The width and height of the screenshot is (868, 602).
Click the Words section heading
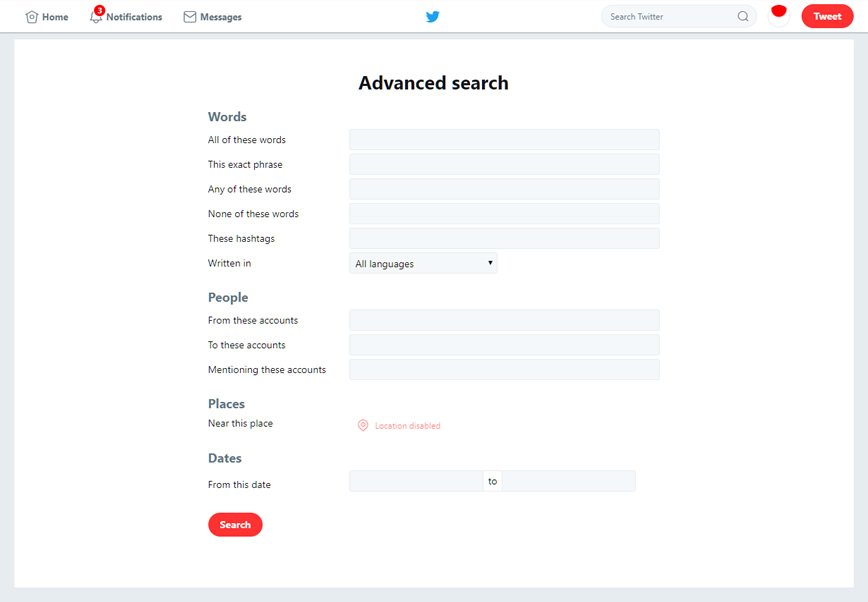[x=228, y=117]
